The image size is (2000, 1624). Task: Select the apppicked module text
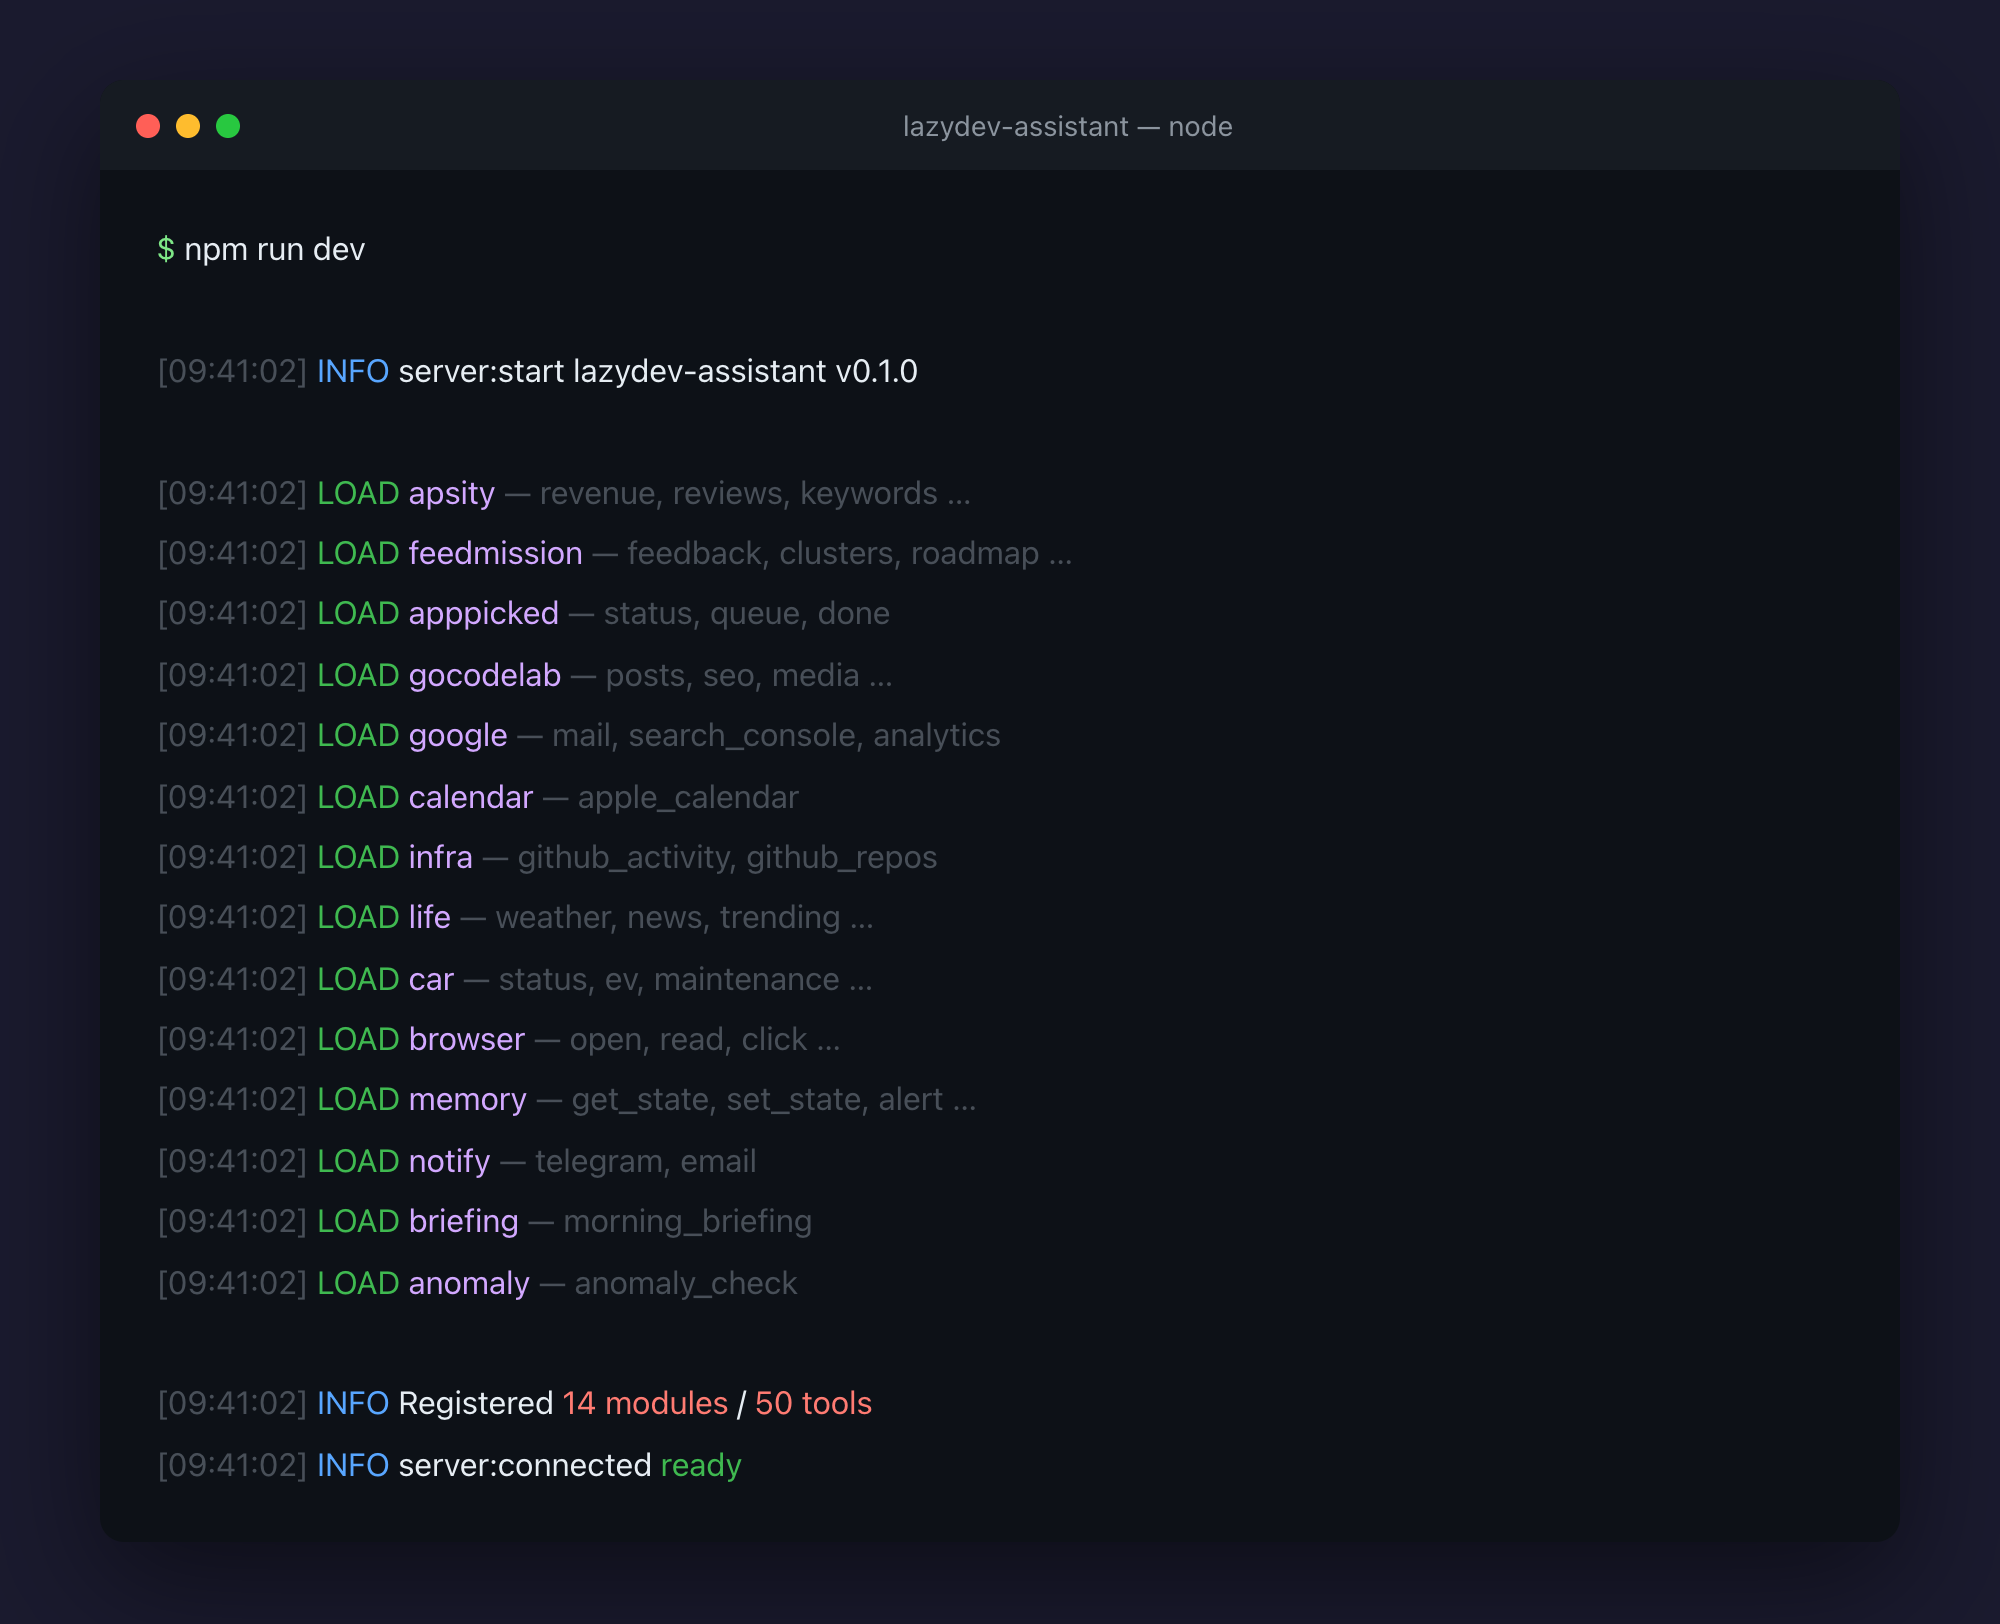483,613
